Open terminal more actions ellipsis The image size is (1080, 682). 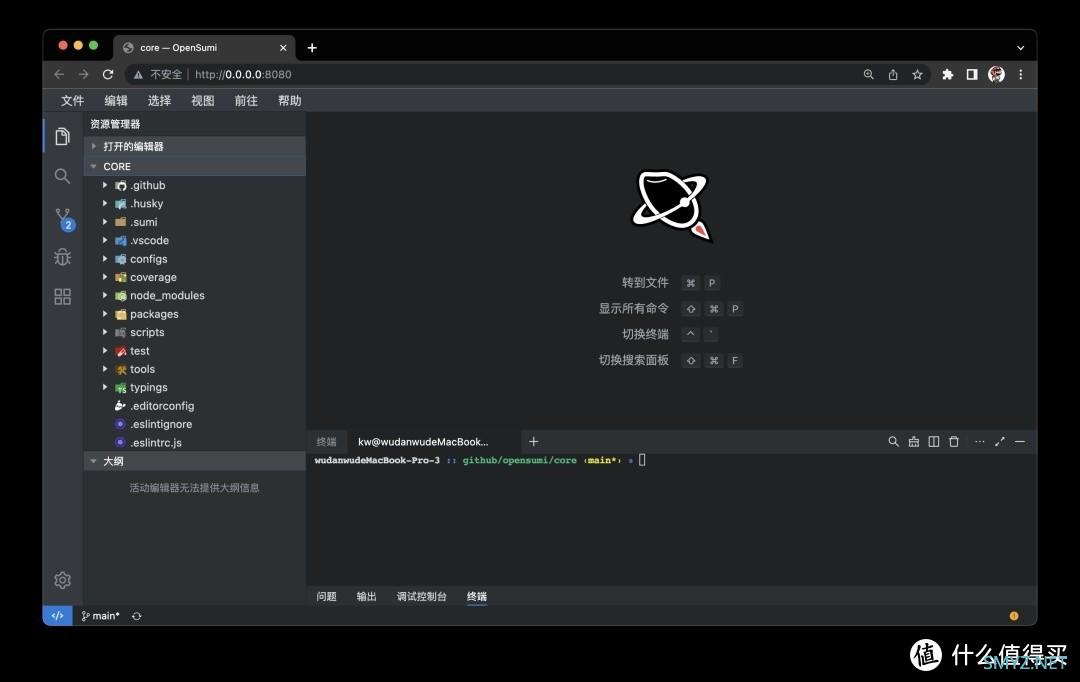tap(979, 442)
